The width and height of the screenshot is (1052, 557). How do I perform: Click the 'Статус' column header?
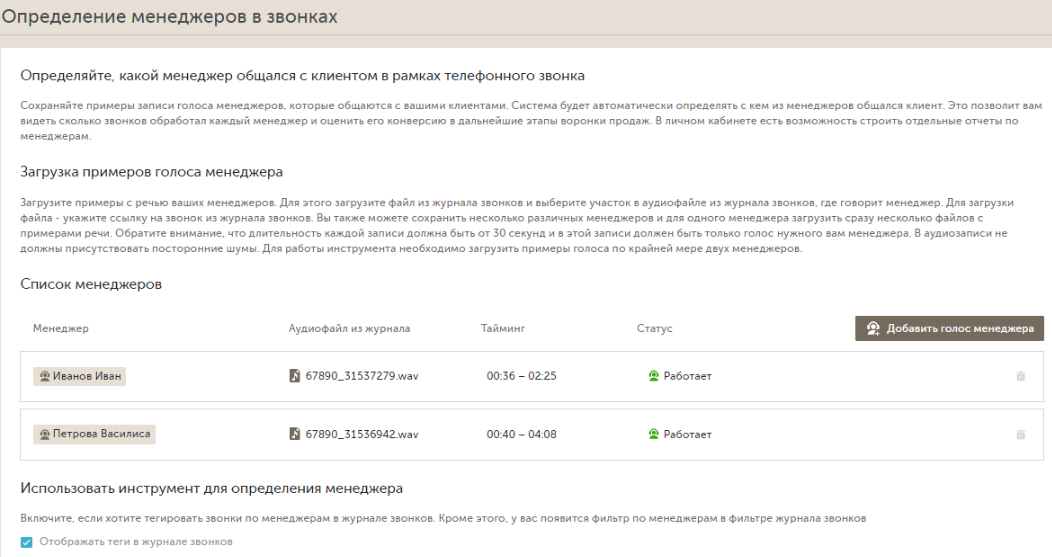654,328
